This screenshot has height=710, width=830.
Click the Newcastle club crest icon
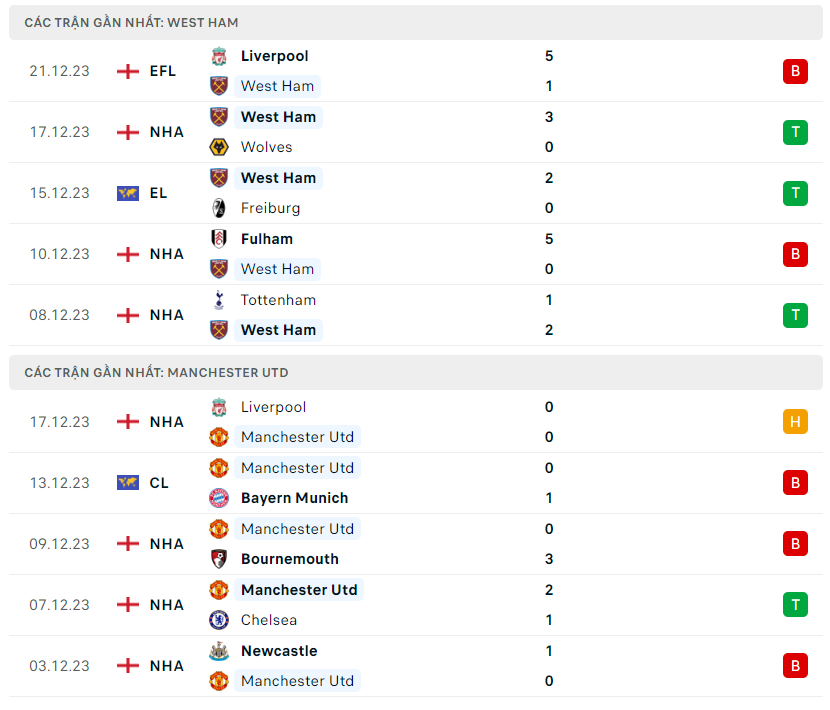point(218,651)
